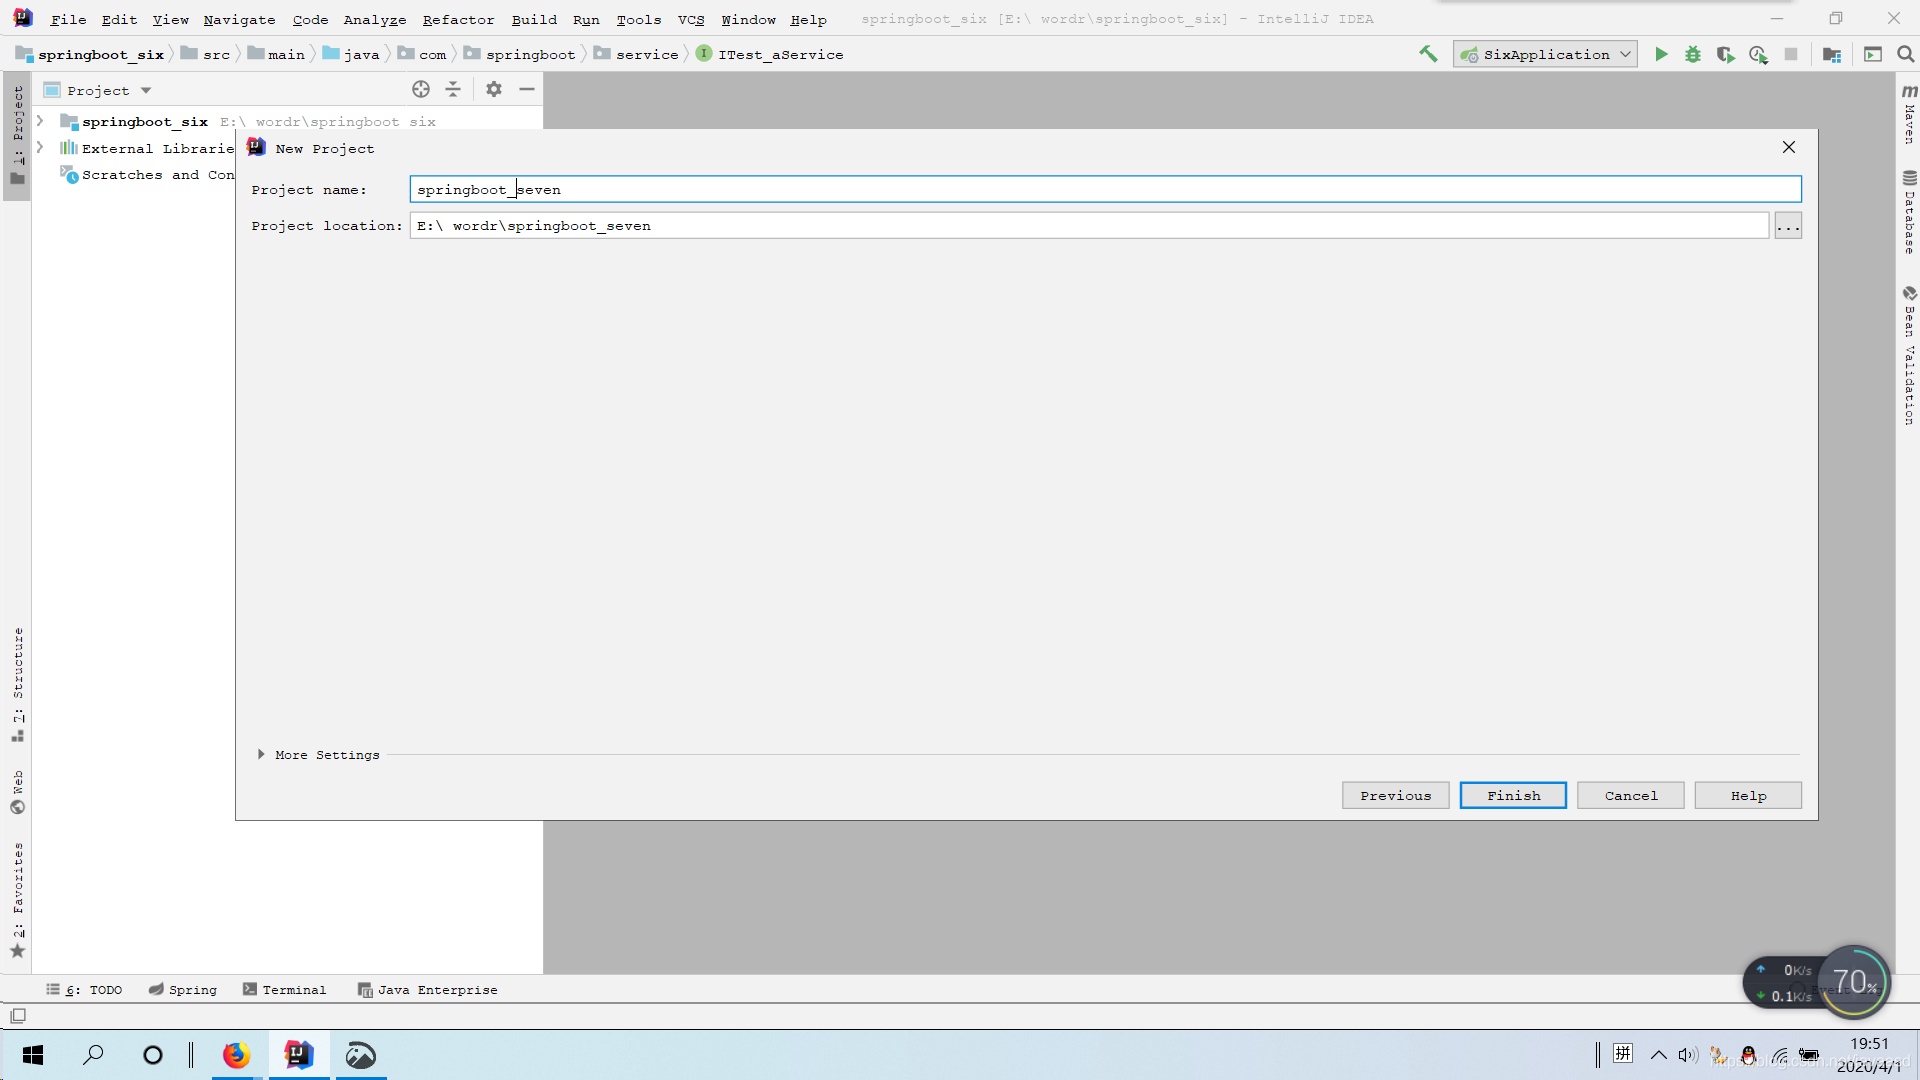Open the profiler run icon

pos(1758,54)
